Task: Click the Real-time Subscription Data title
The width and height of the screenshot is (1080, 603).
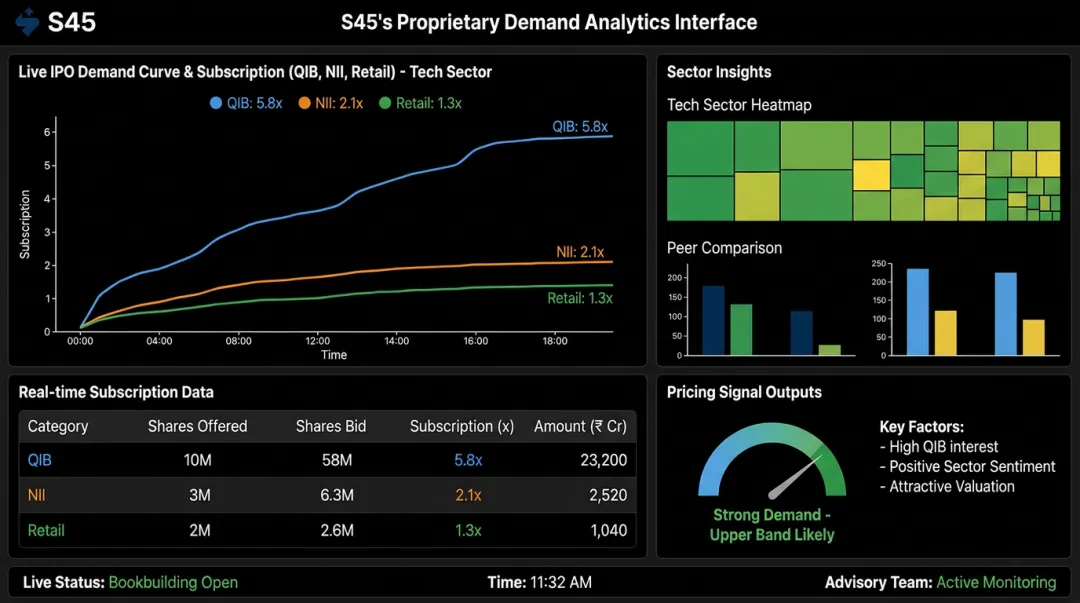Action: tap(116, 393)
